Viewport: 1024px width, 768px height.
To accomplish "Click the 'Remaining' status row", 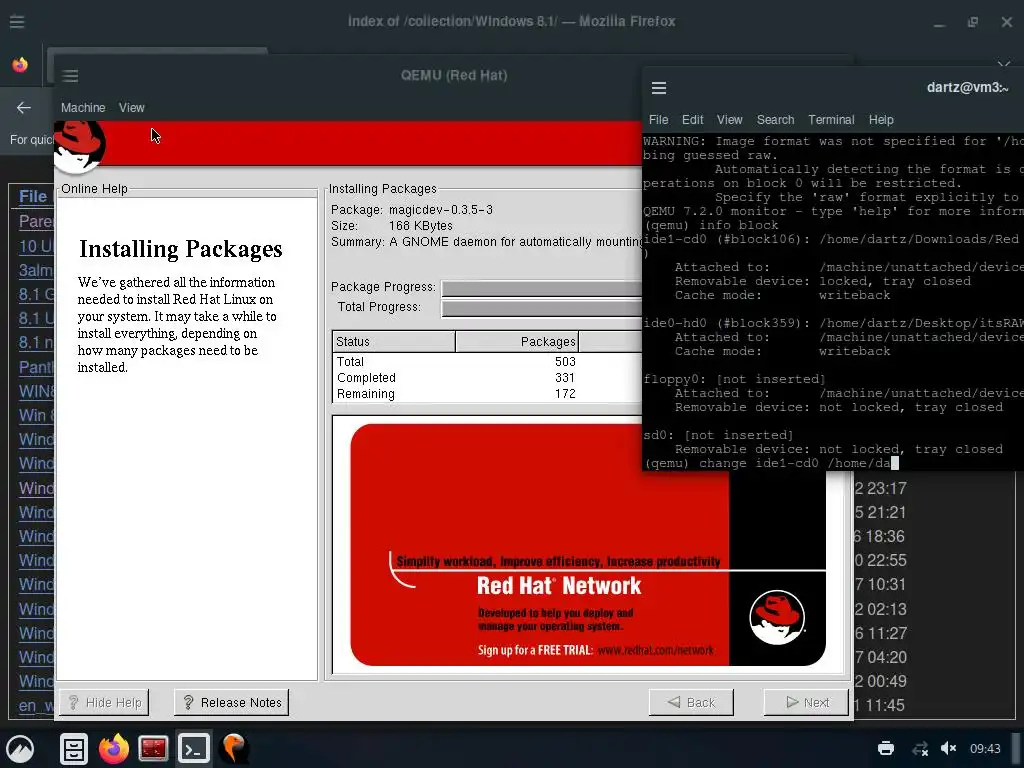I will 487,394.
